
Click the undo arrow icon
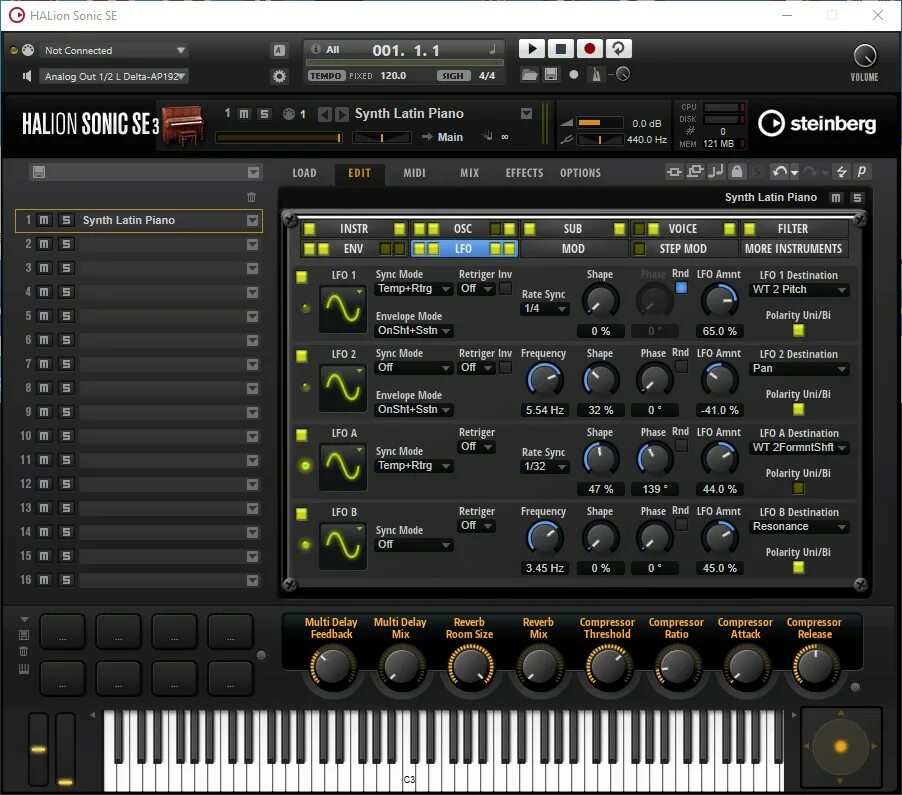pos(779,171)
